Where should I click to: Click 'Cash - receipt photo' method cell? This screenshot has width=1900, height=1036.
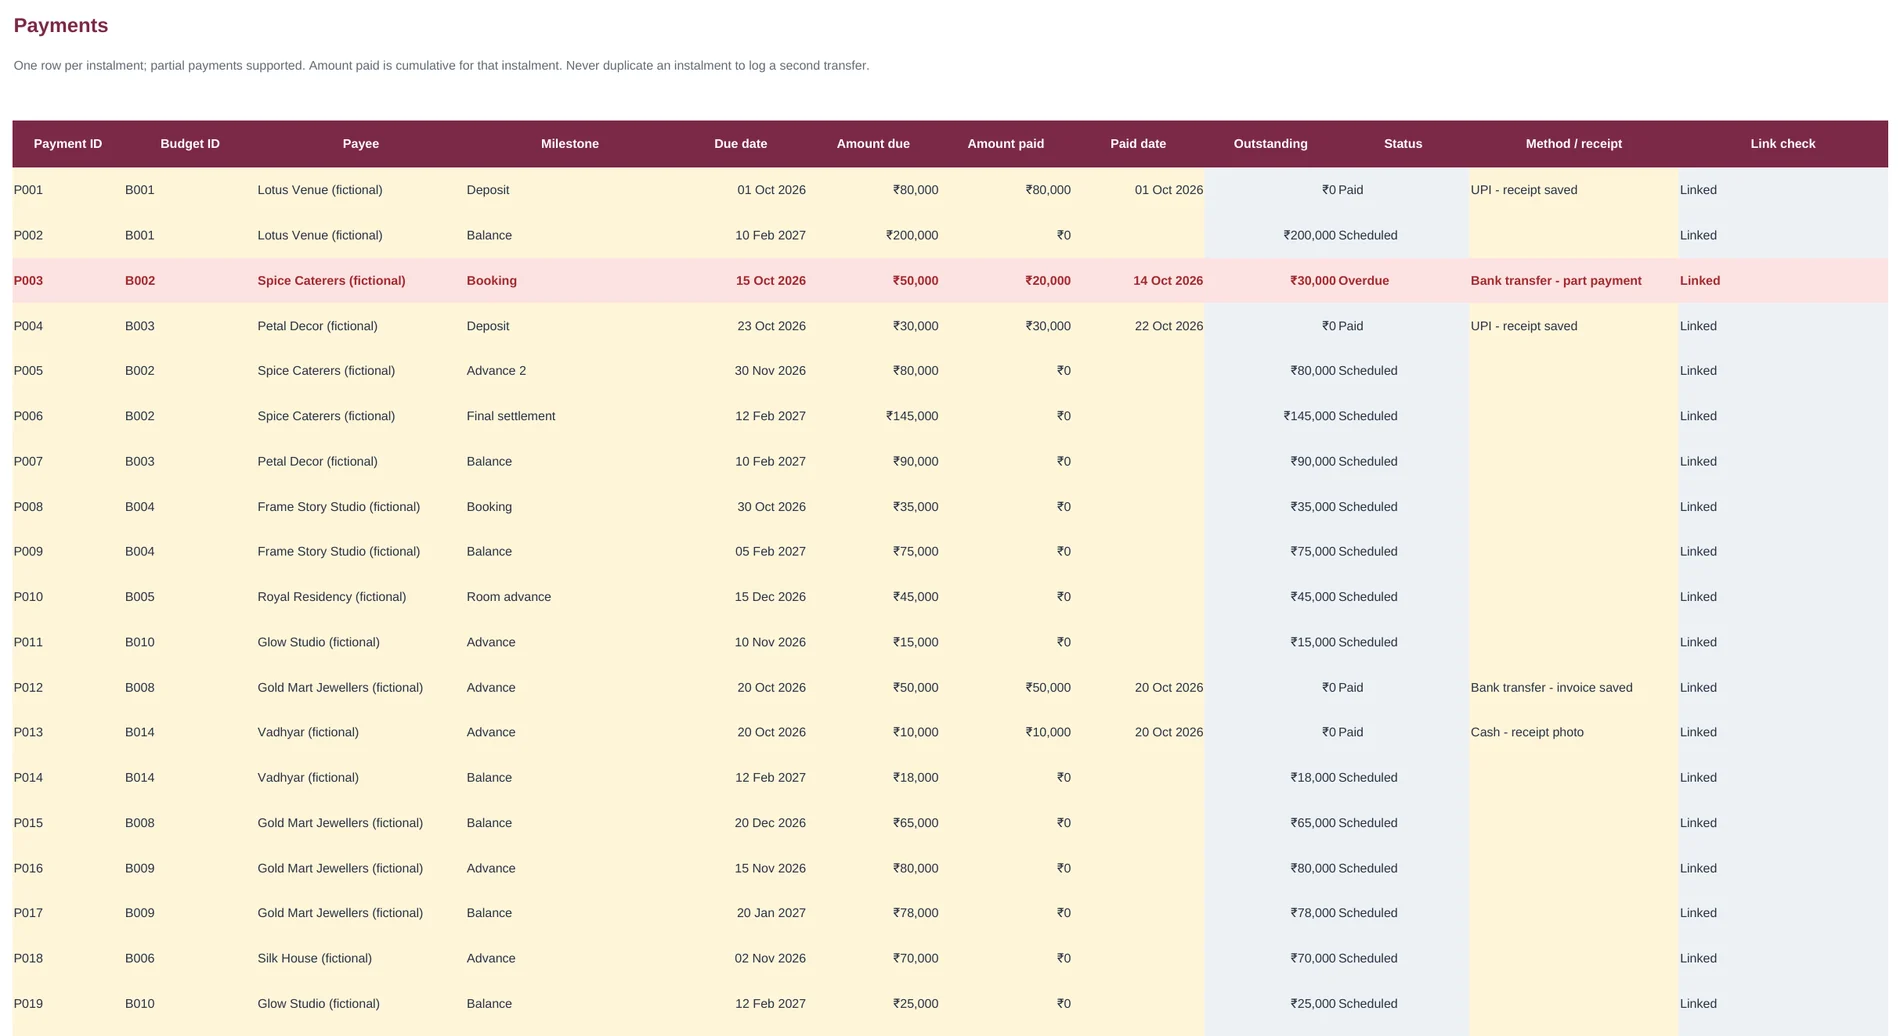tap(1574, 732)
